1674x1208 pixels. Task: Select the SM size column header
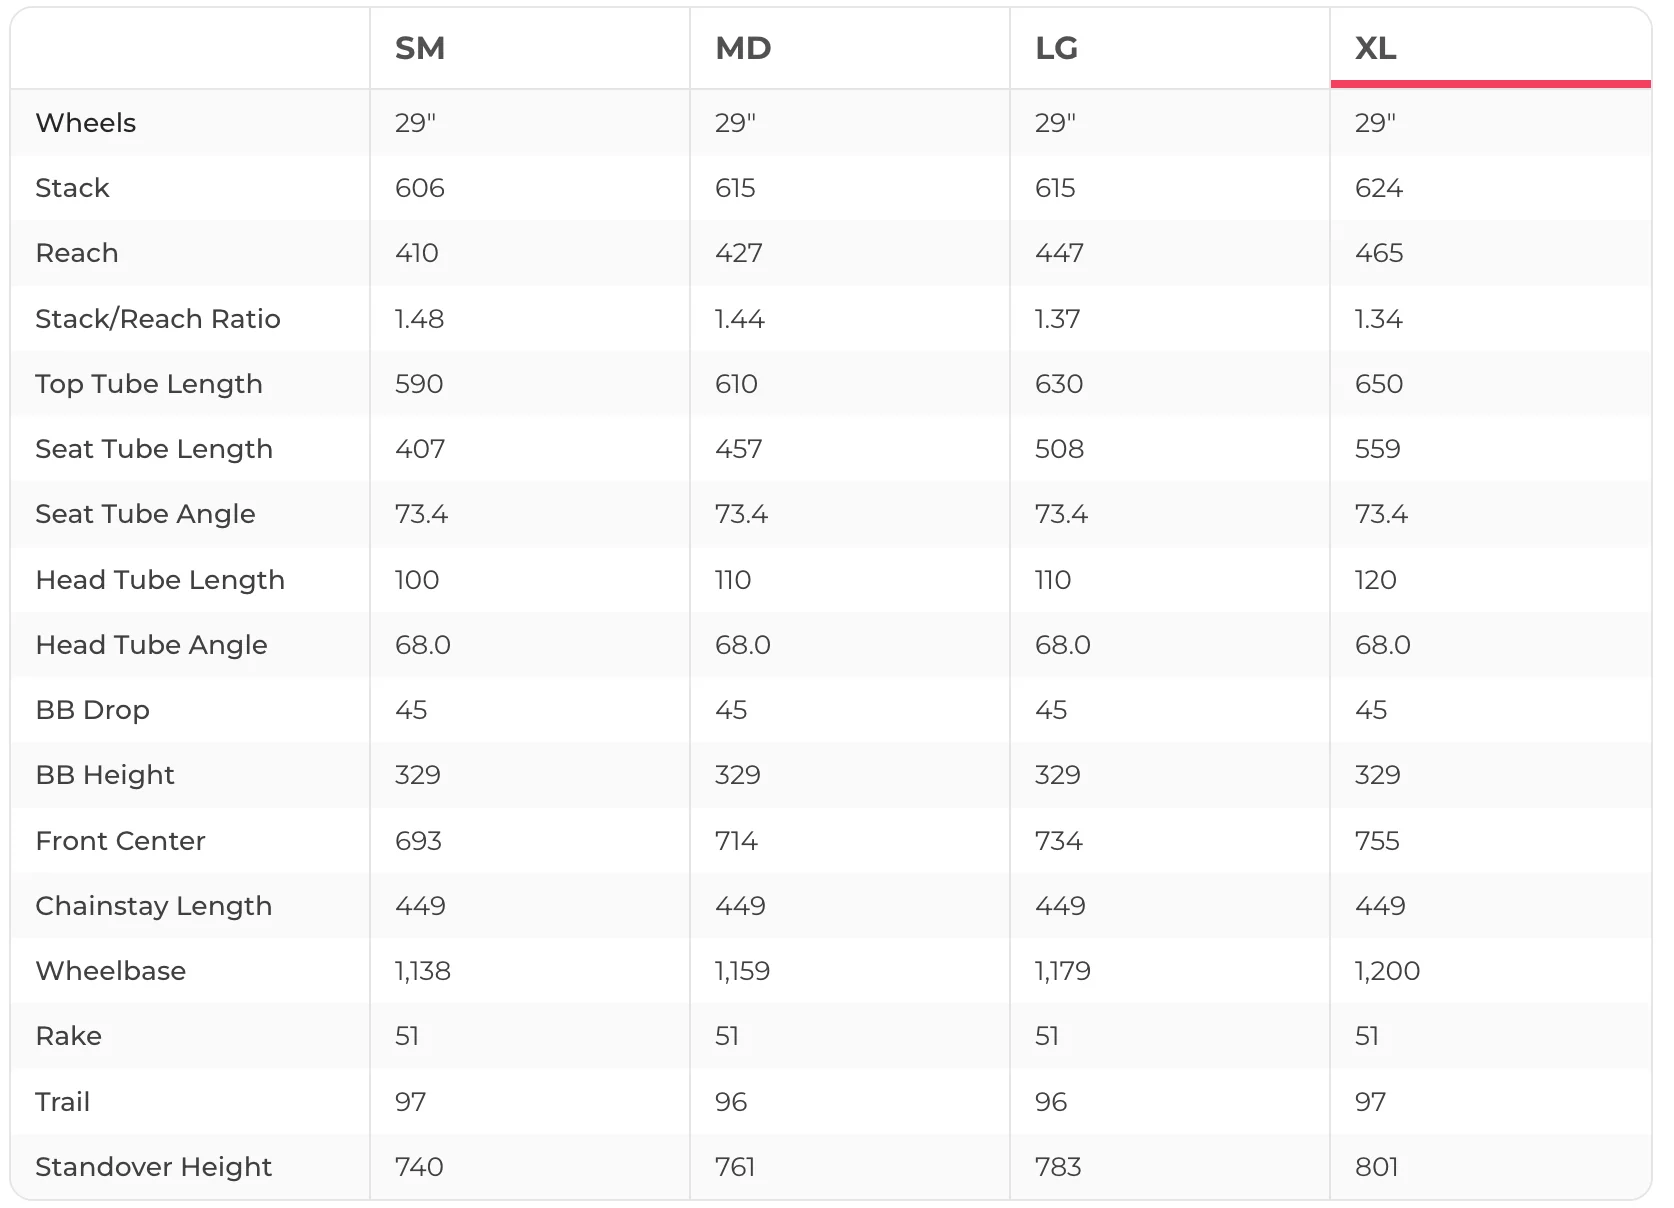click(x=420, y=48)
